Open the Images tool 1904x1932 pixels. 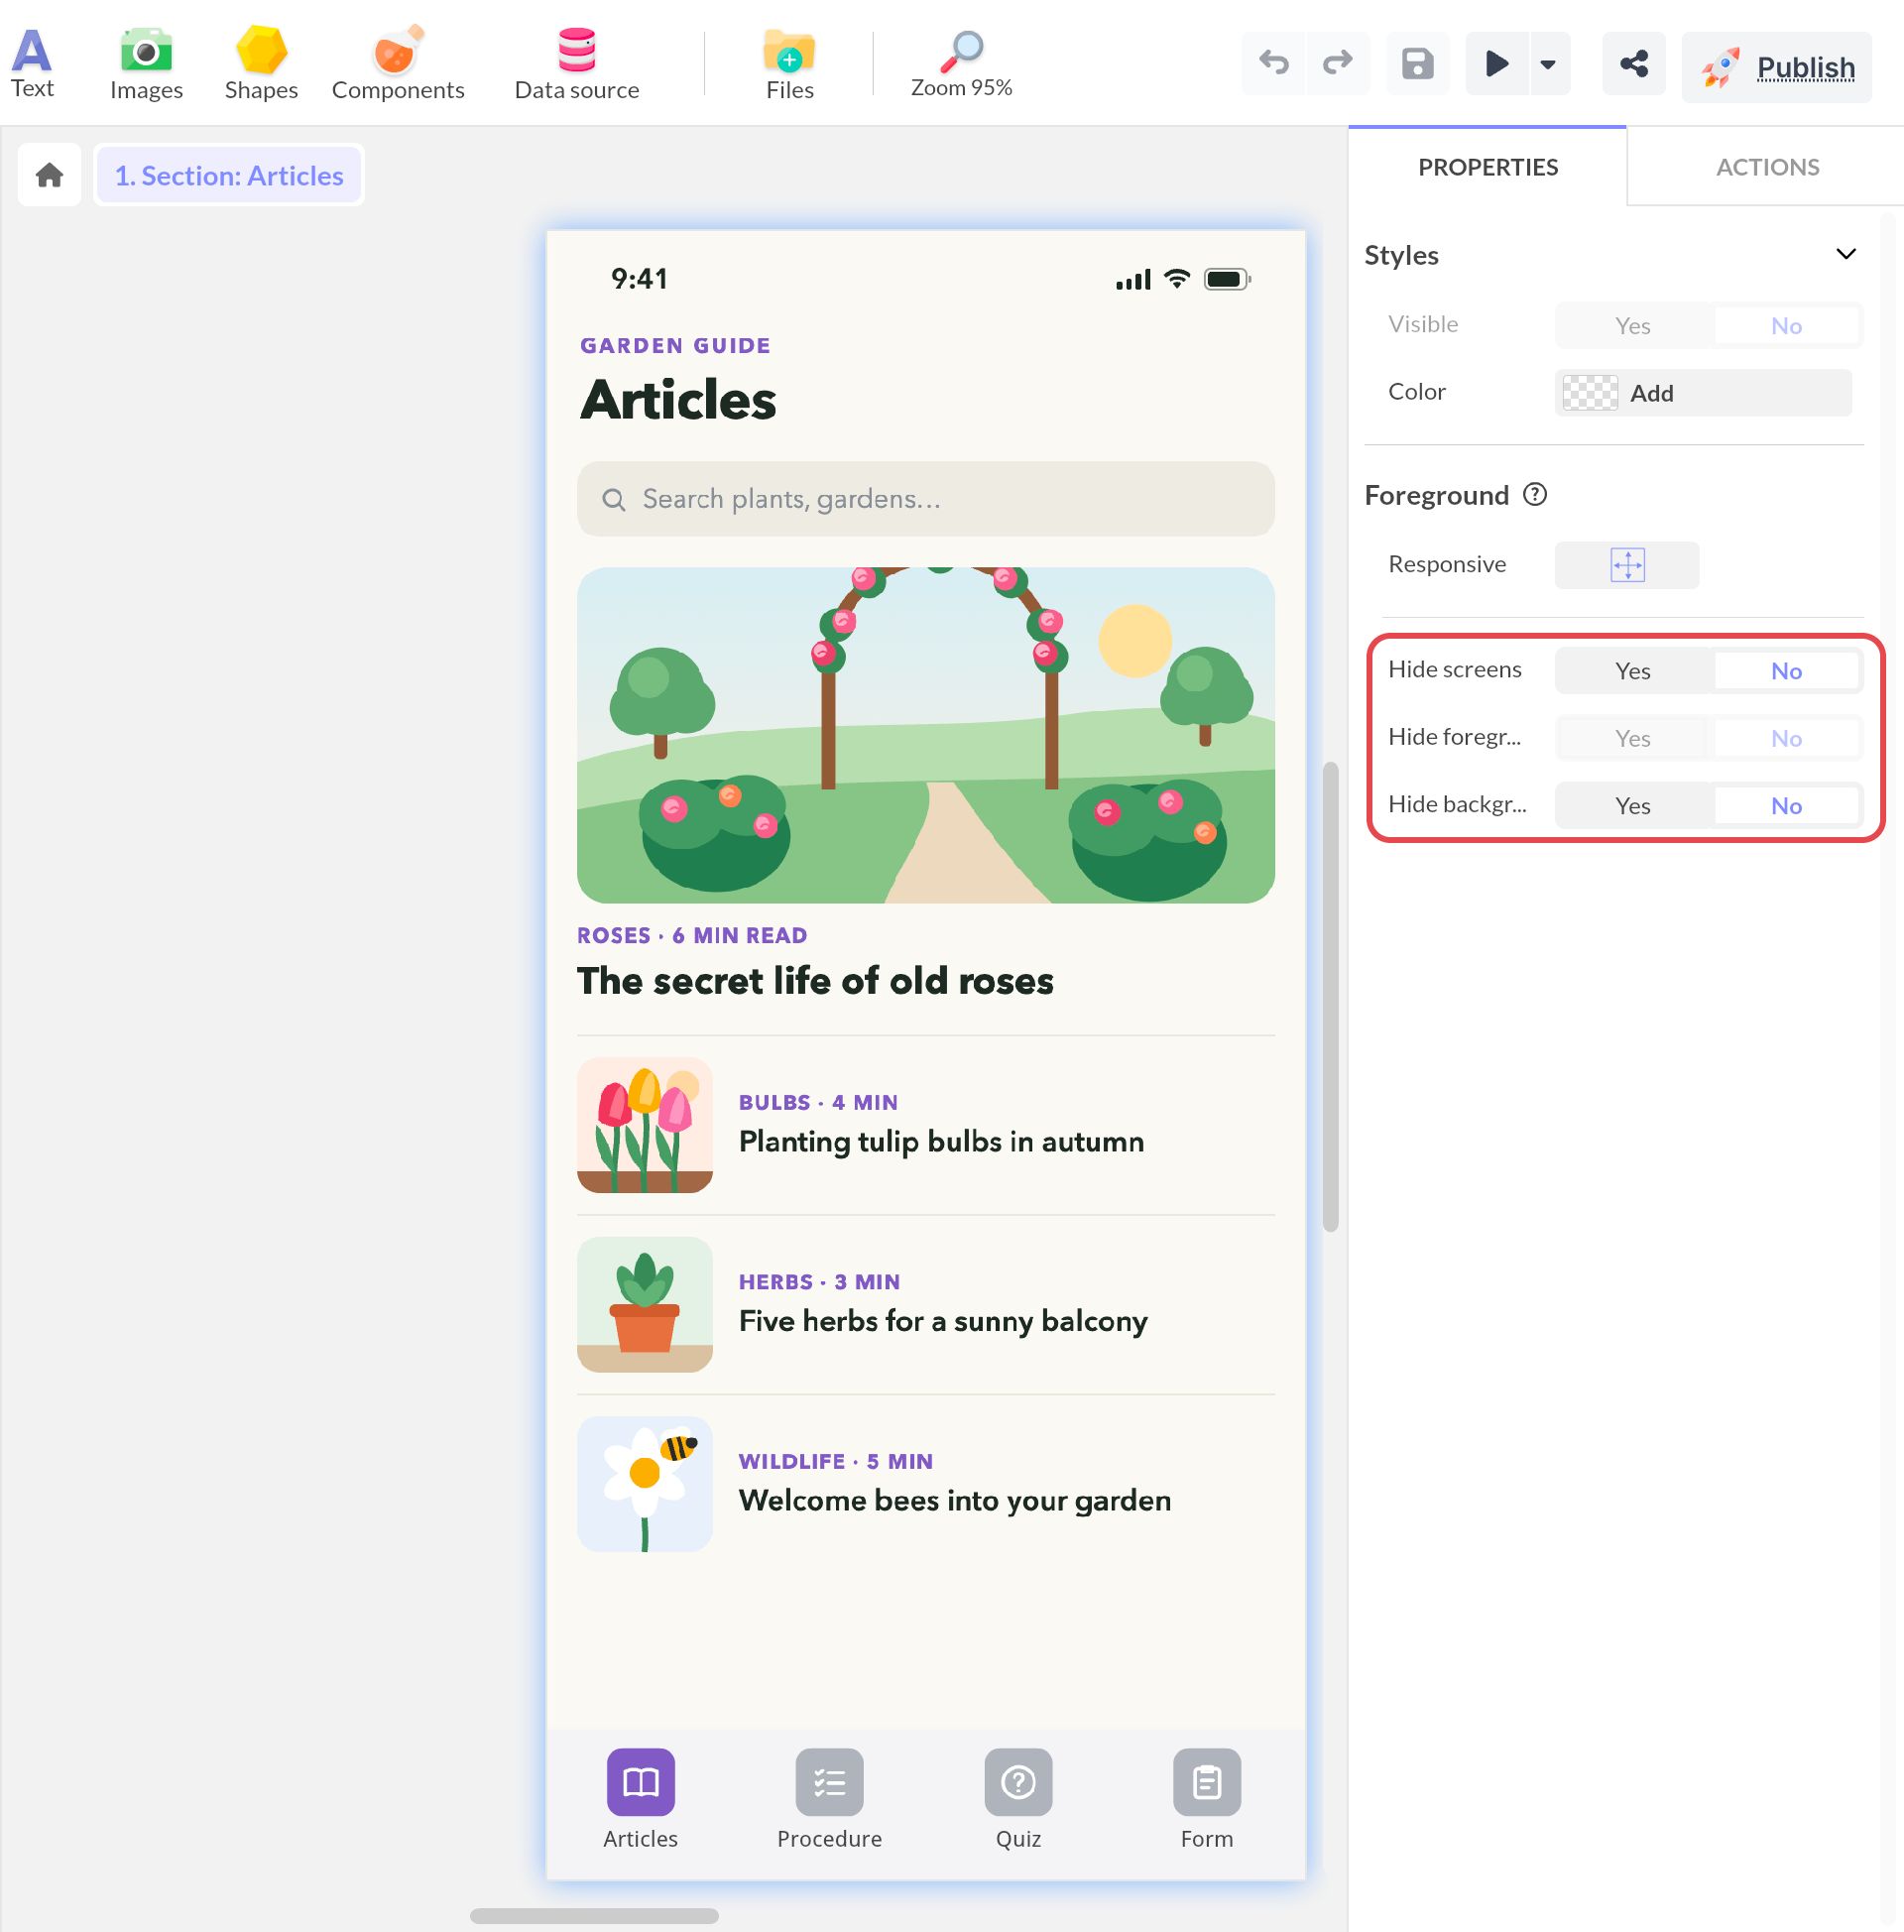pos(146,64)
